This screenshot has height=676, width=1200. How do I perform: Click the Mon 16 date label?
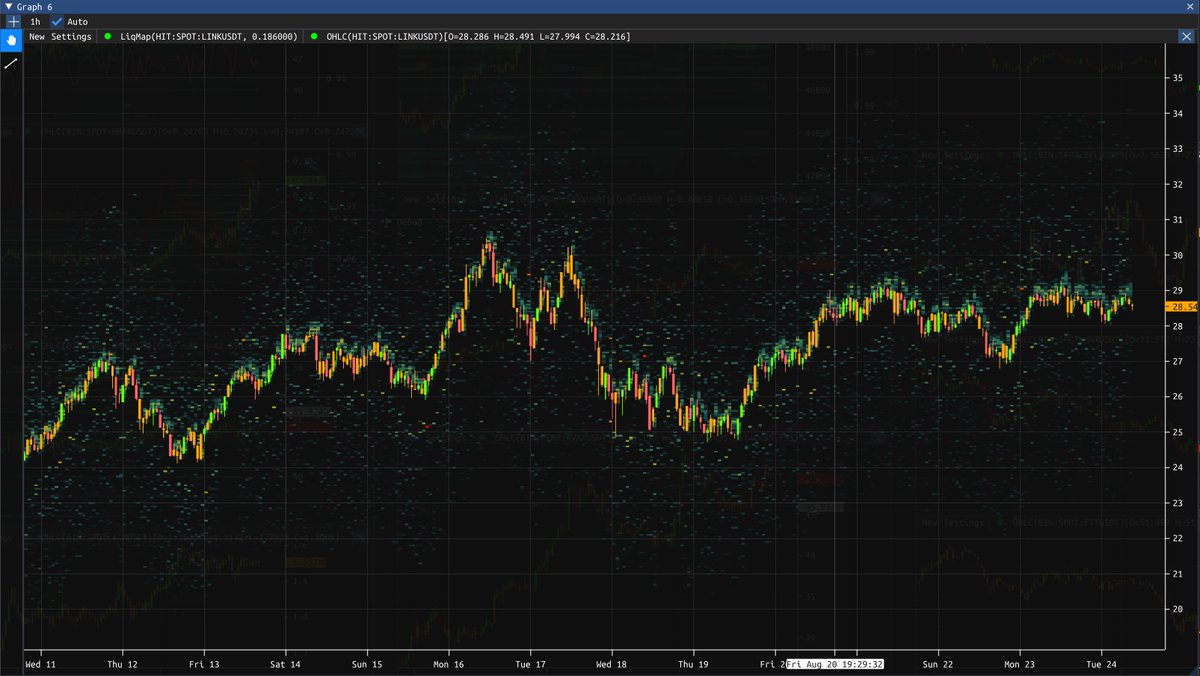tap(448, 664)
